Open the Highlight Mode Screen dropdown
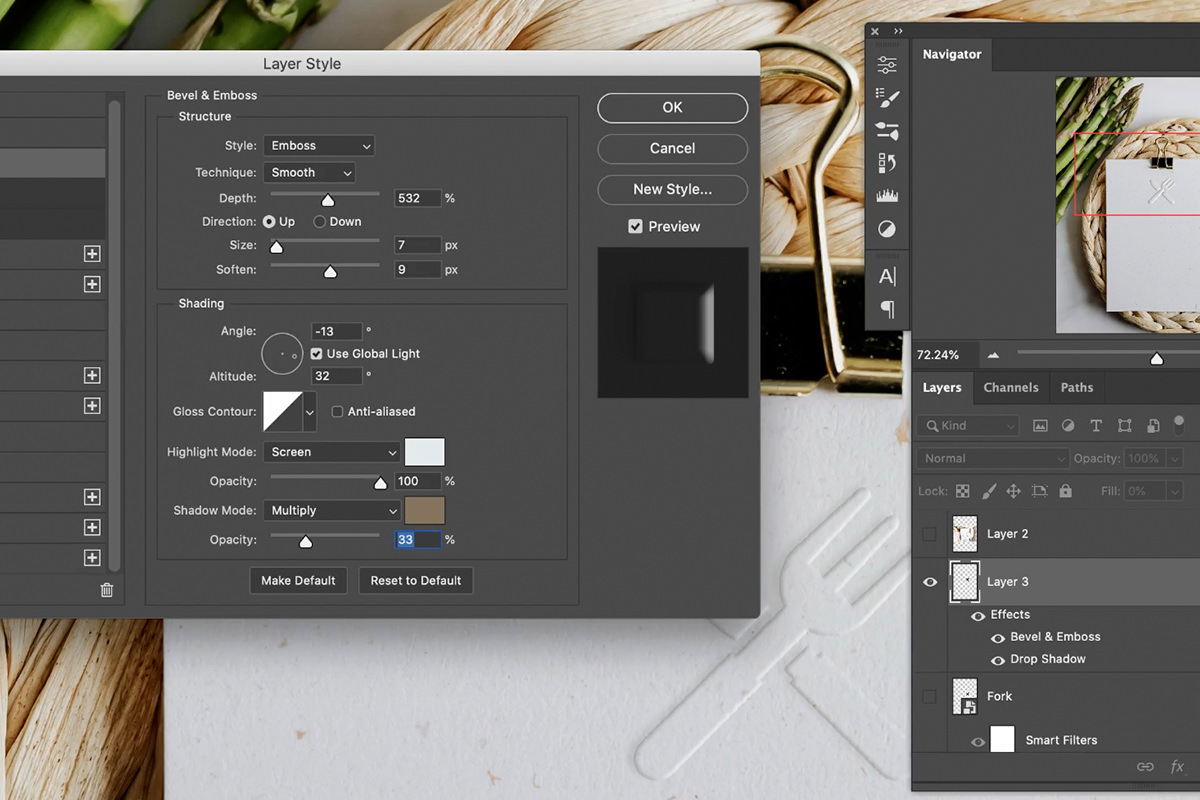Viewport: 1200px width, 800px height. 331,452
